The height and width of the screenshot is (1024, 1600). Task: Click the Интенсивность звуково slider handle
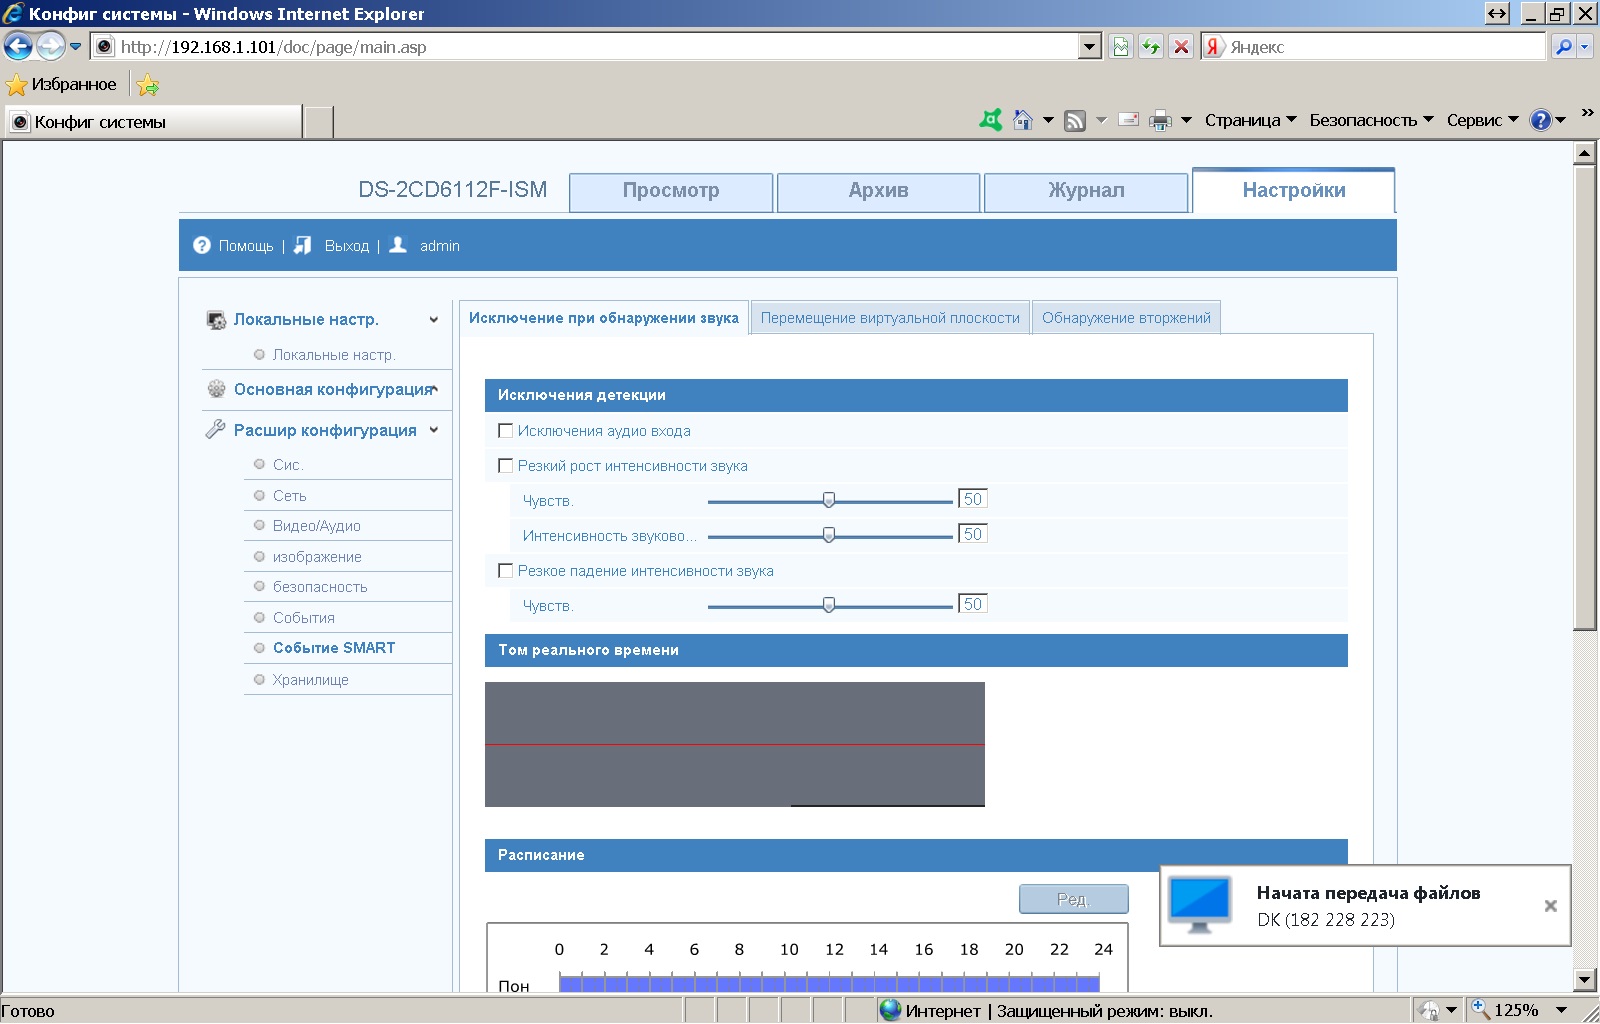(829, 535)
